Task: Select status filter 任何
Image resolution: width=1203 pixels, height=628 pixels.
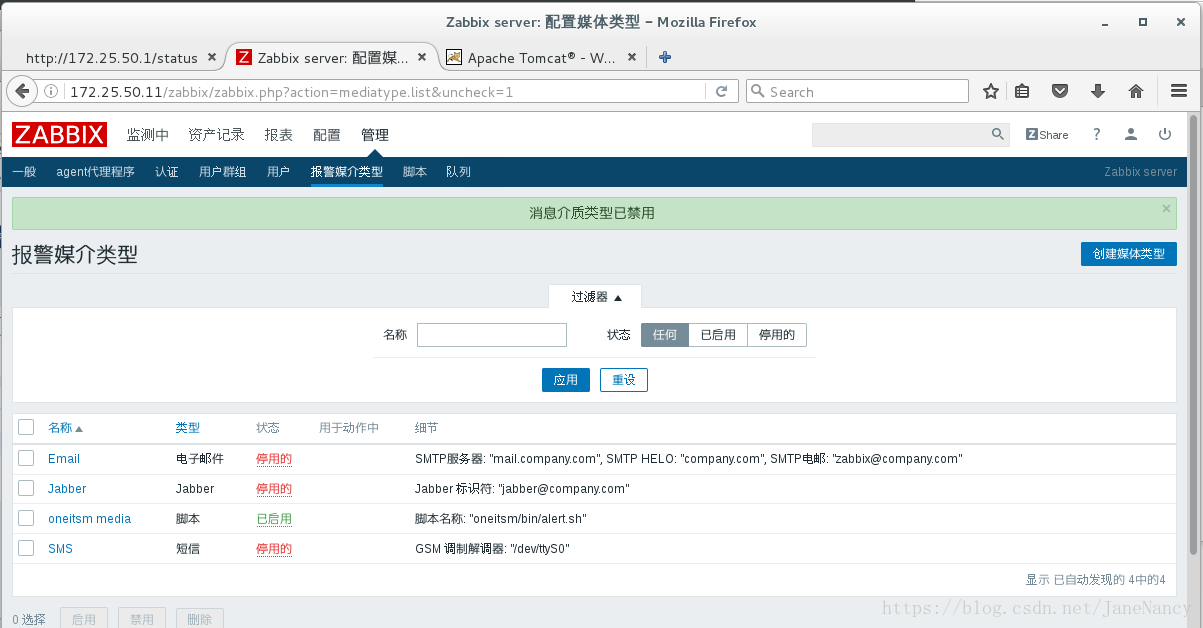Action: coord(665,335)
